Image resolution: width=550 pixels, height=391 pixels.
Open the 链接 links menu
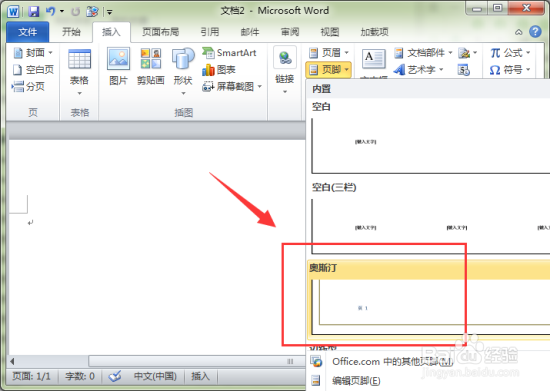point(284,70)
